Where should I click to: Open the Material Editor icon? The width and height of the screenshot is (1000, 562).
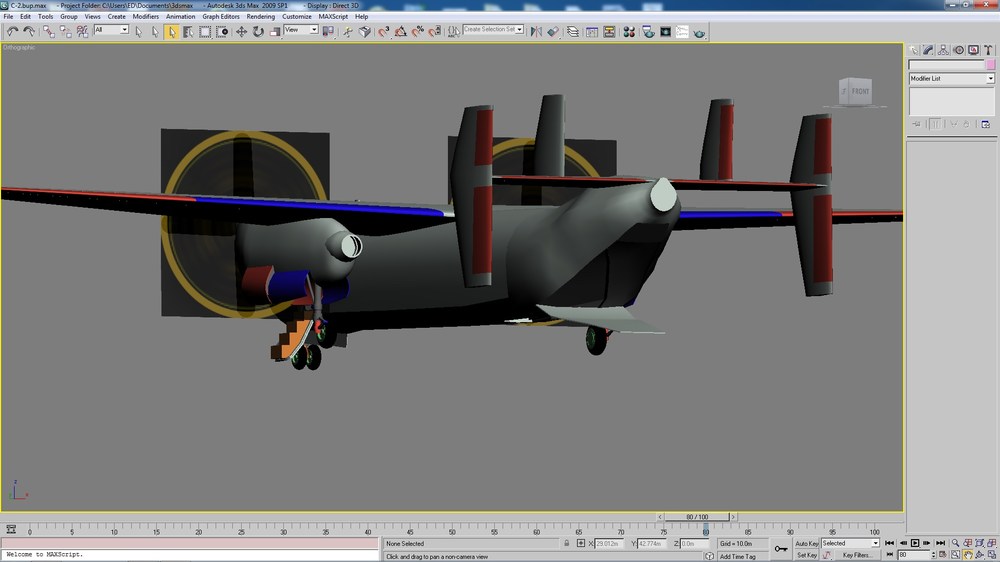629,31
